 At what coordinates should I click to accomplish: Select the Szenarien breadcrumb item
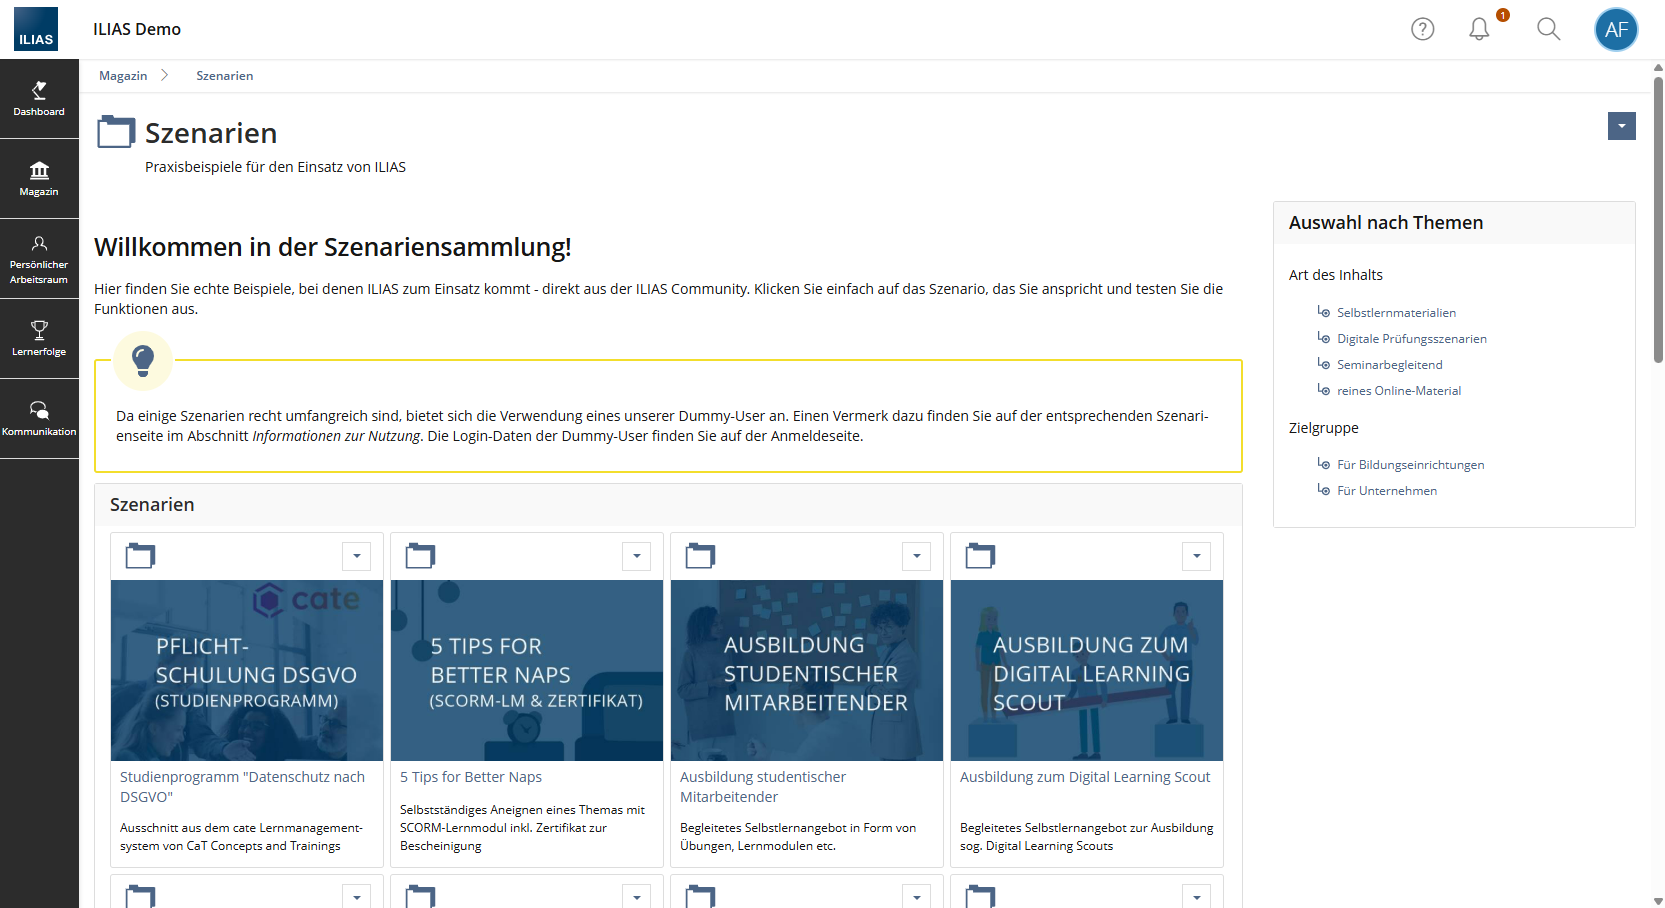click(x=224, y=76)
